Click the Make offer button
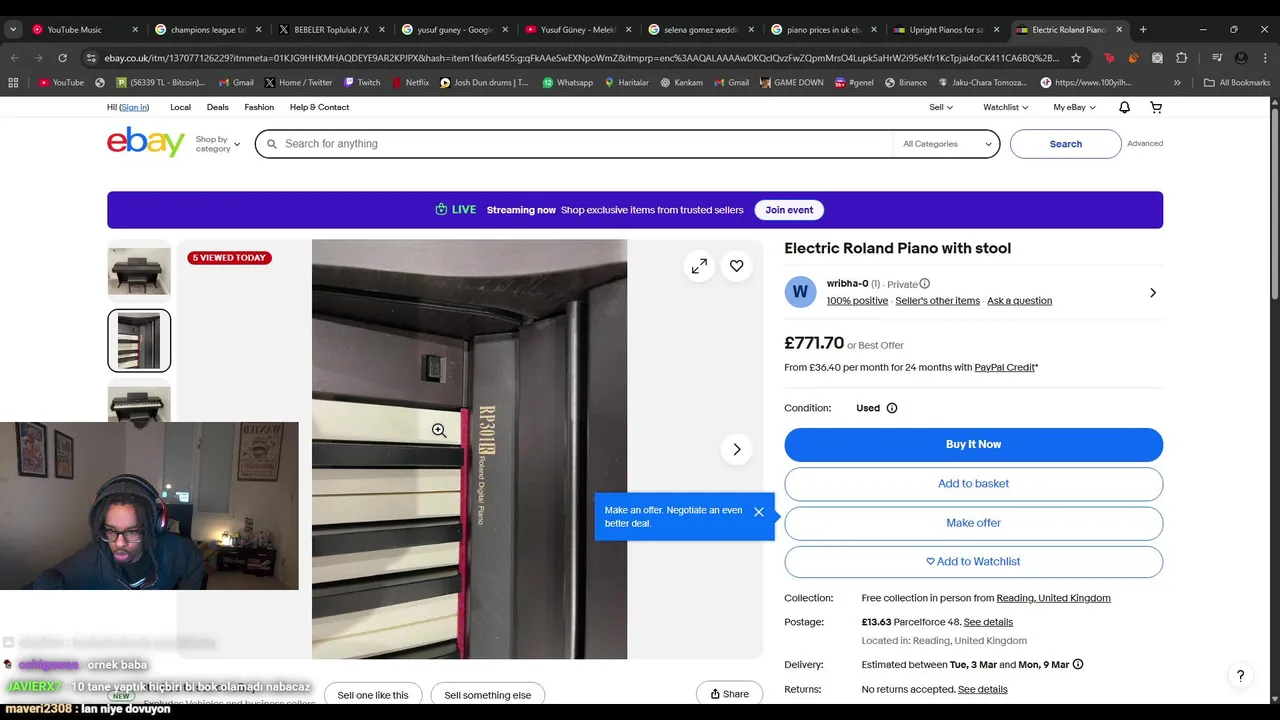Image resolution: width=1280 pixels, height=720 pixels. (973, 522)
